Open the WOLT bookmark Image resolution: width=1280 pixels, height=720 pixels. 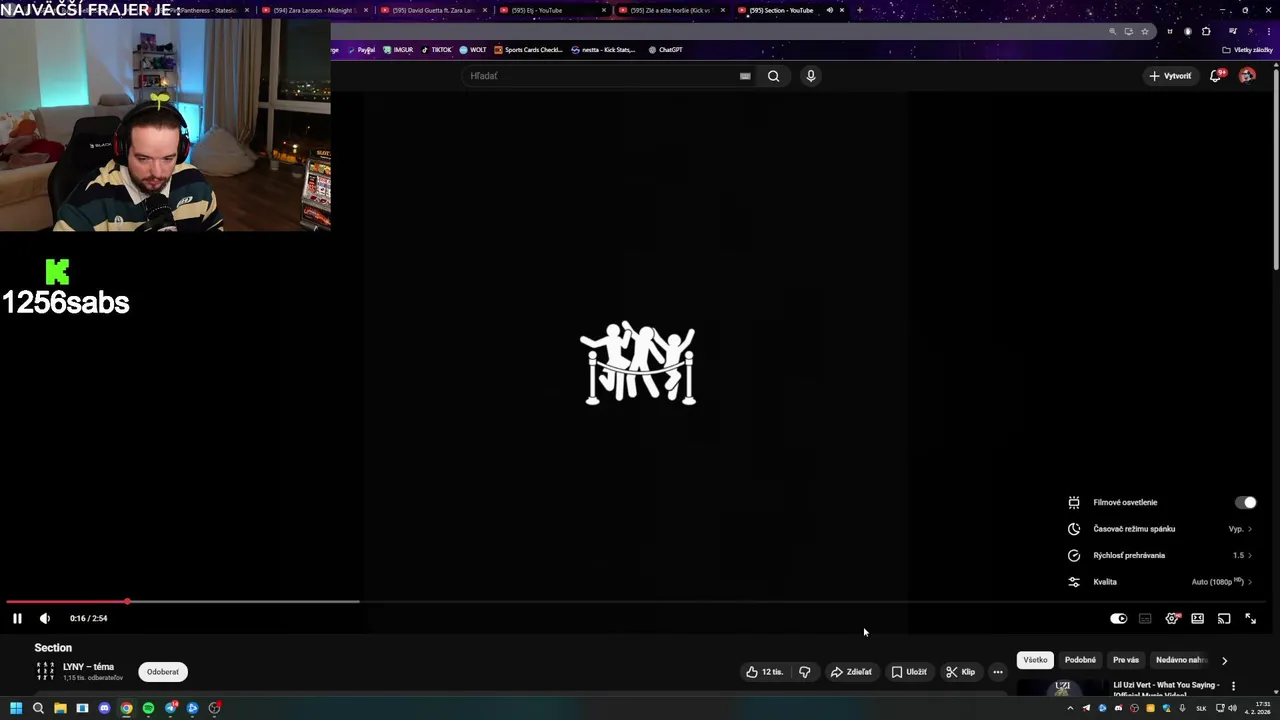pos(473,50)
